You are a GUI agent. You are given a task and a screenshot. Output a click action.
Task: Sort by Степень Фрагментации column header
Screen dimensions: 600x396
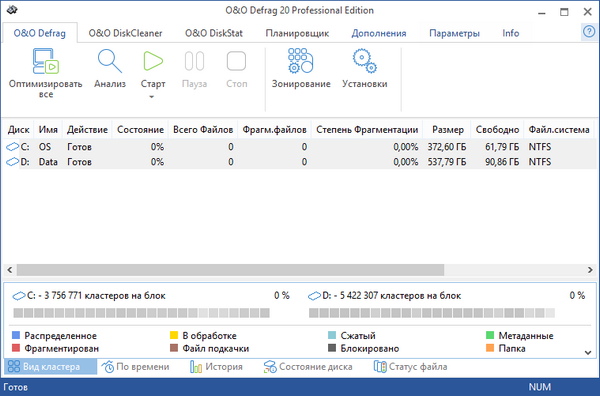point(367,130)
